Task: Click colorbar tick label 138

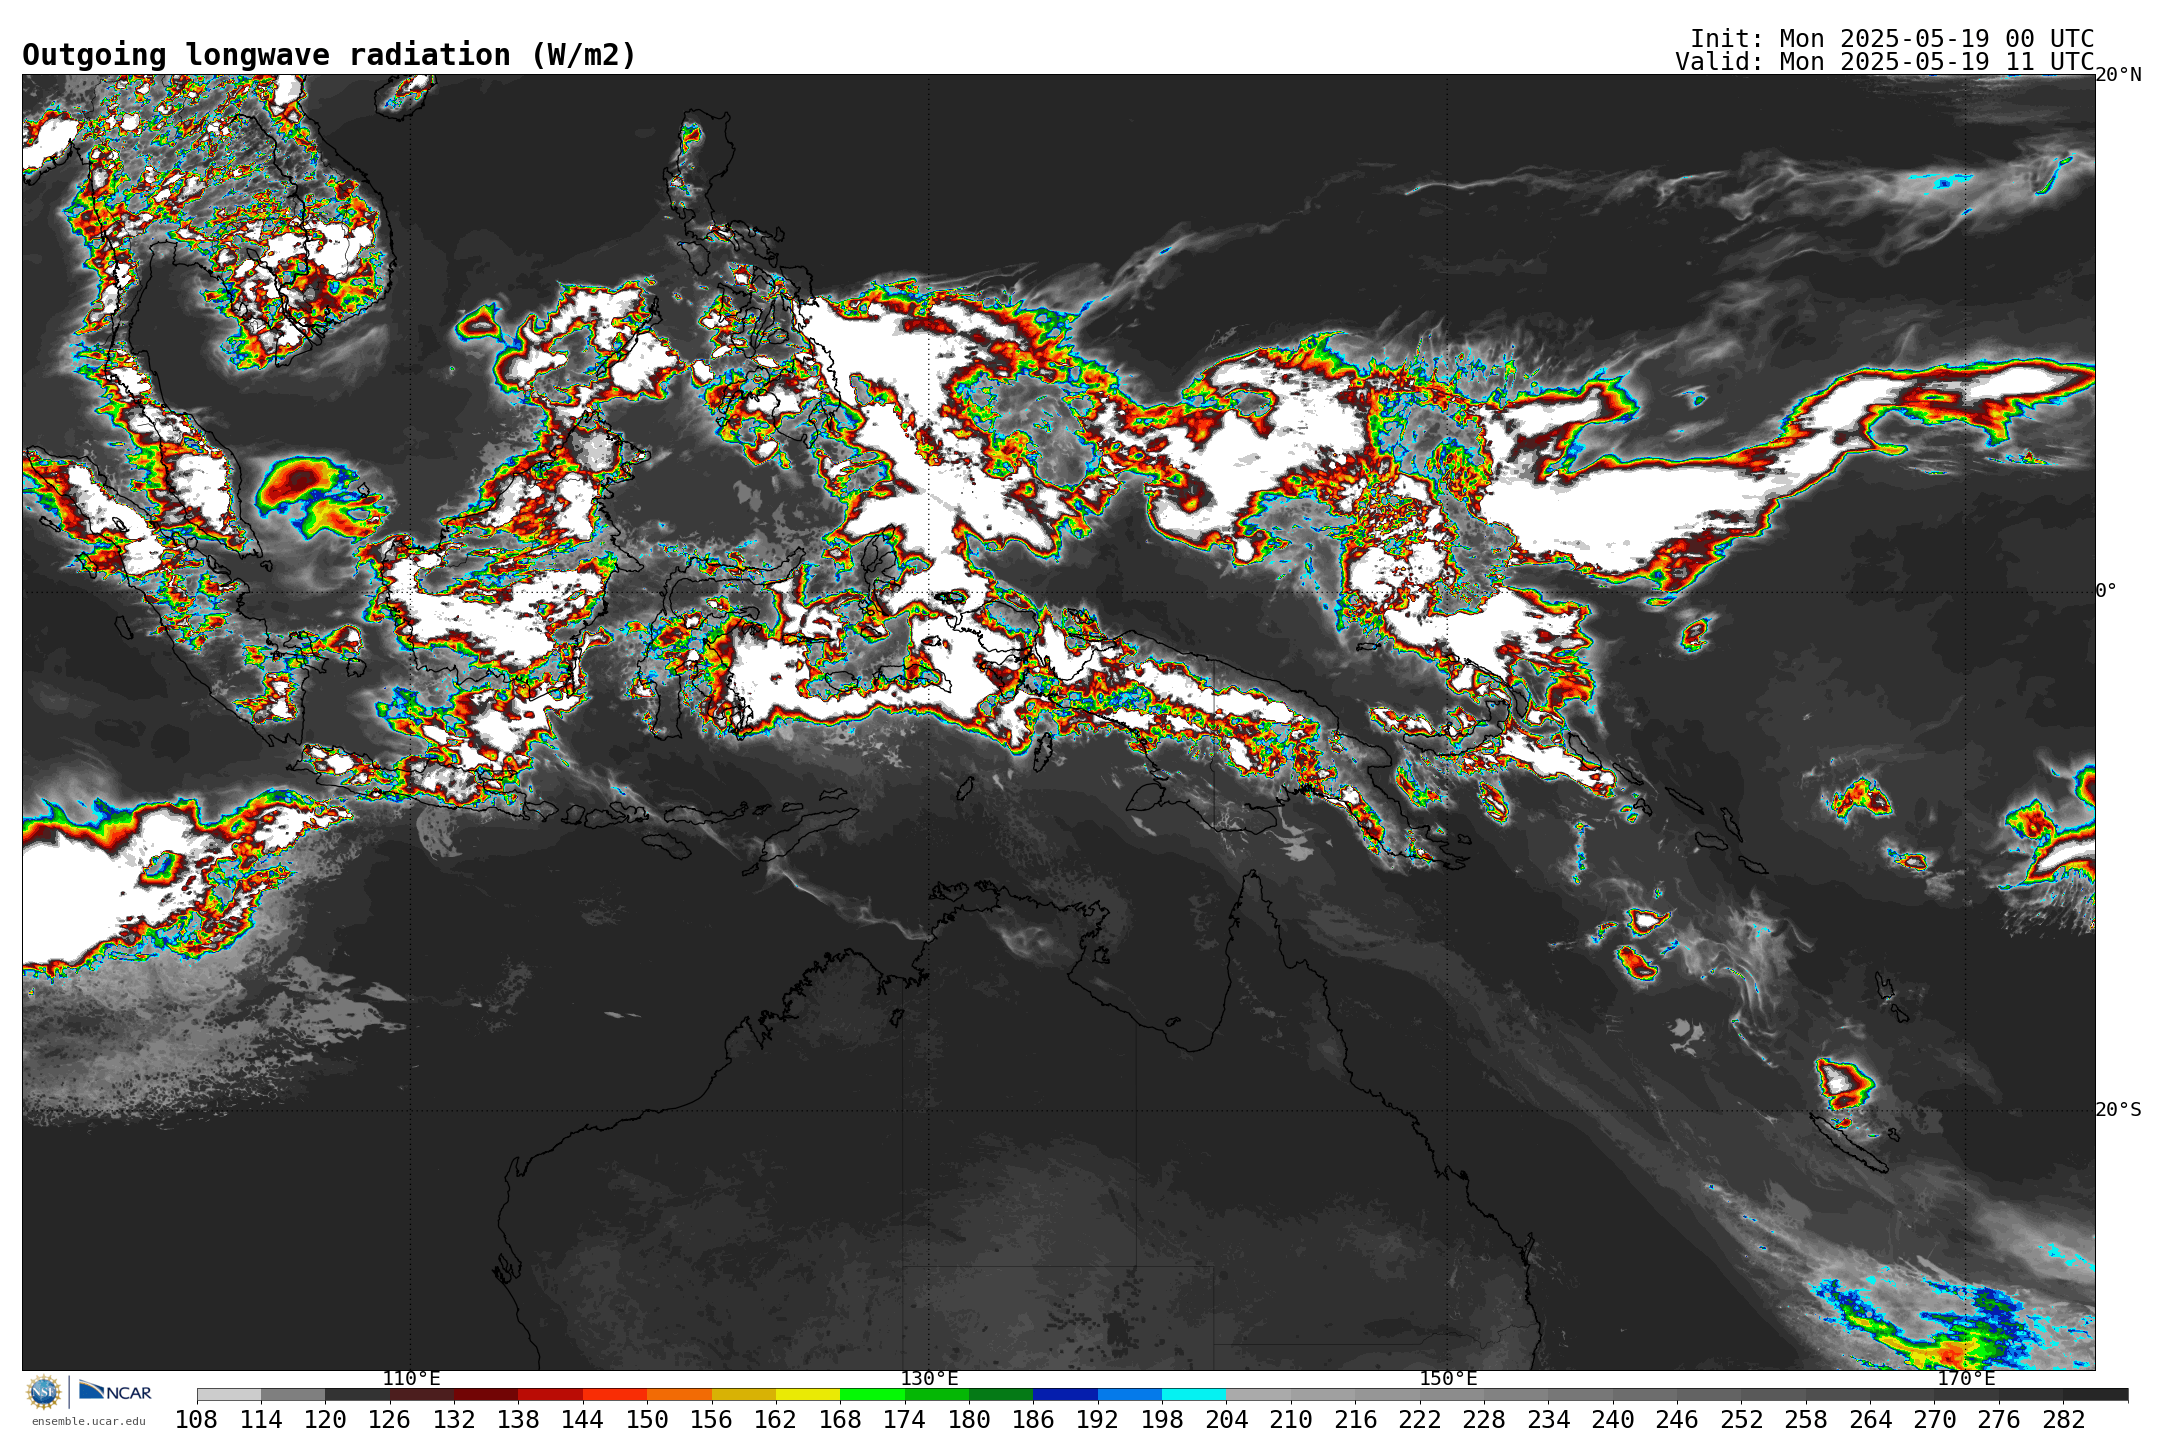Action: pos(518,1420)
